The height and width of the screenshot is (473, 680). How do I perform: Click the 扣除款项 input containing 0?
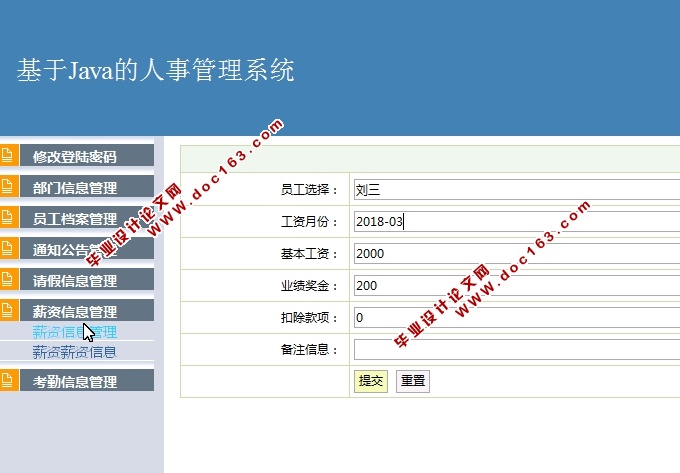tap(517, 318)
